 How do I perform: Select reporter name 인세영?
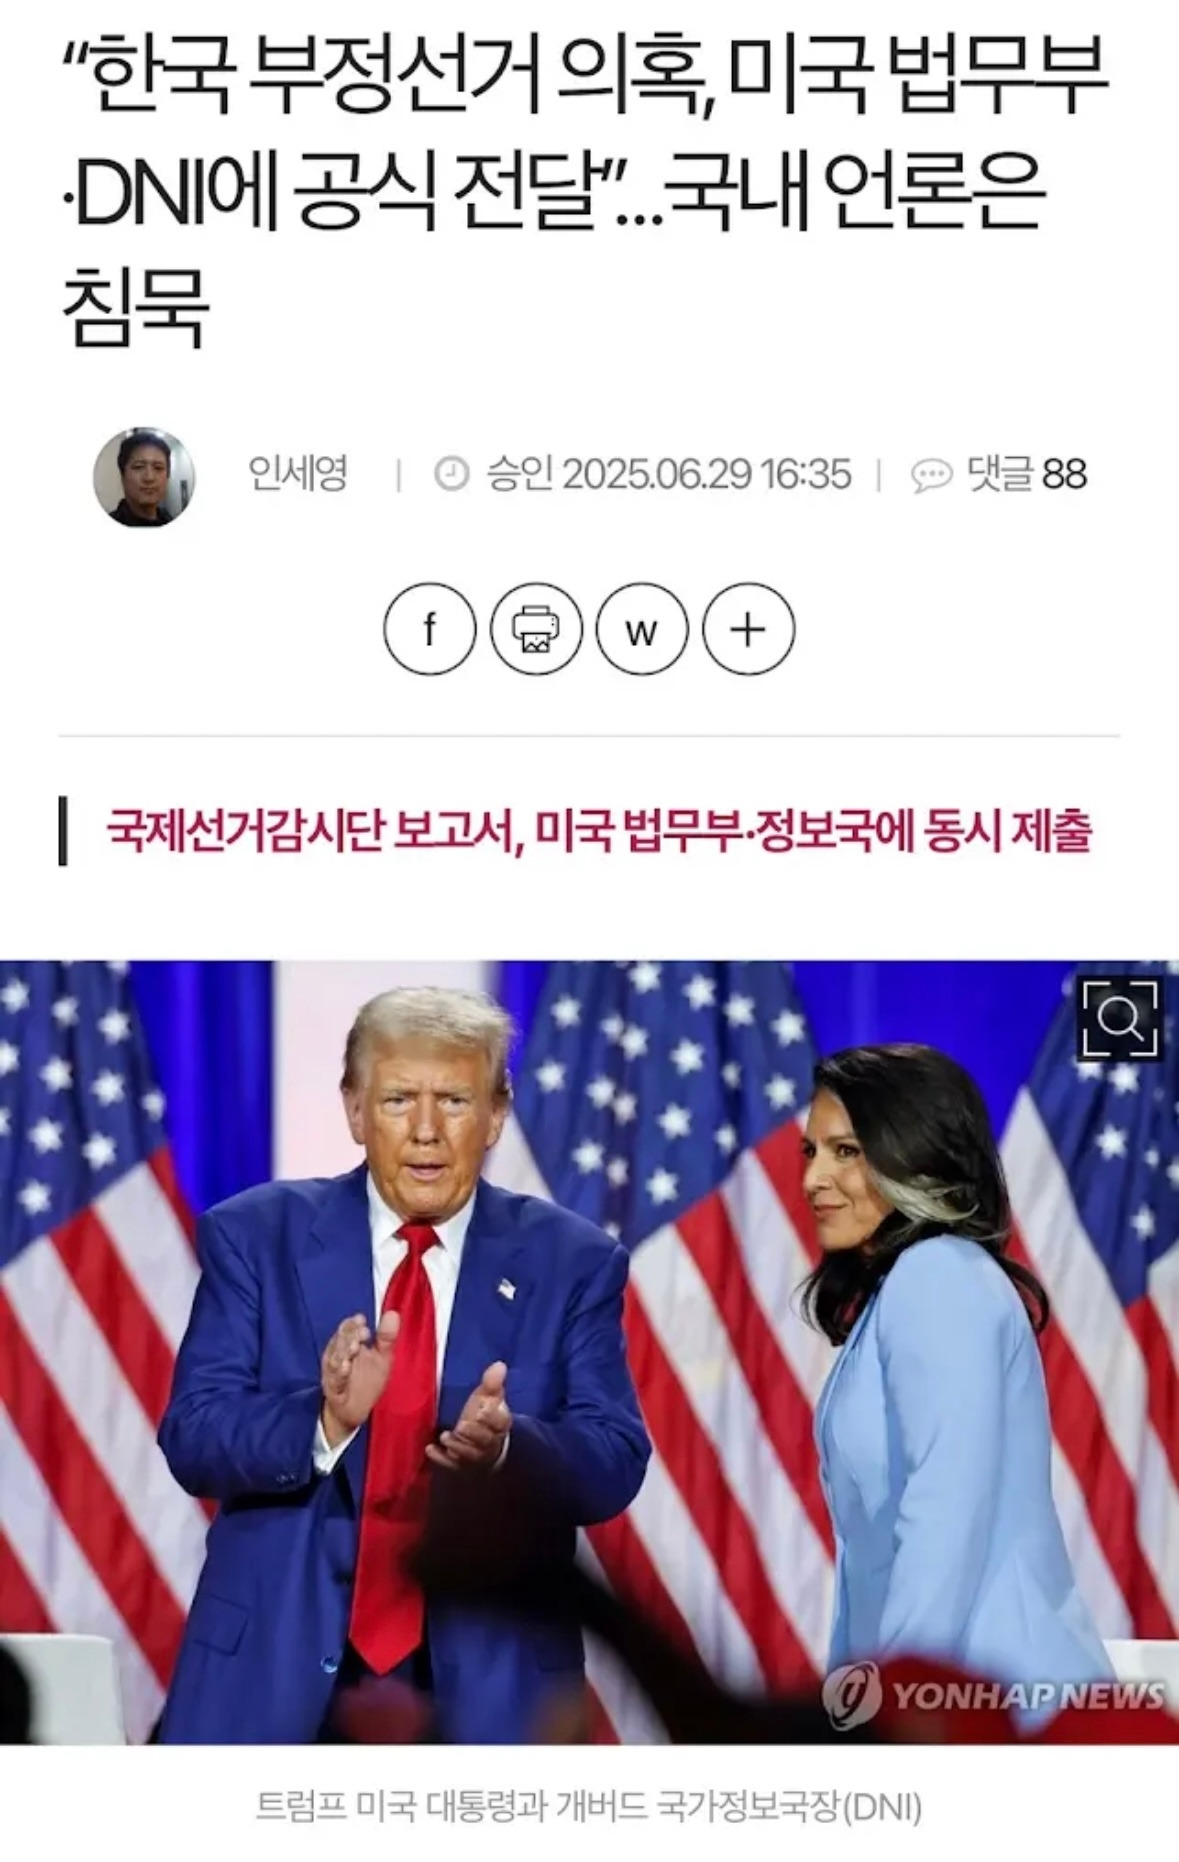[x=297, y=473]
